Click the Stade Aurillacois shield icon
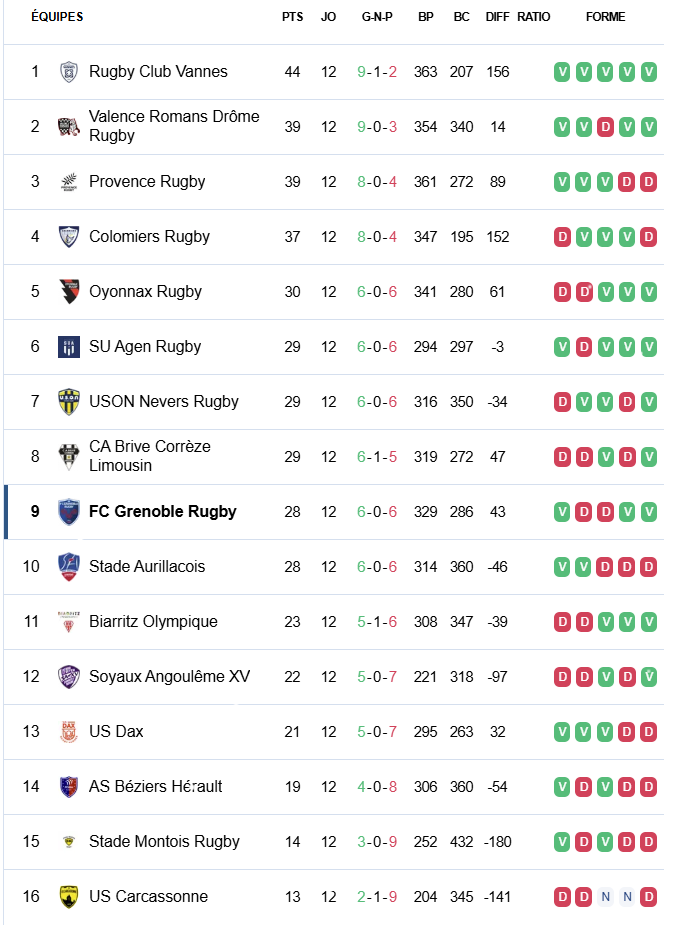Image resolution: width=677 pixels, height=925 pixels. [69, 567]
